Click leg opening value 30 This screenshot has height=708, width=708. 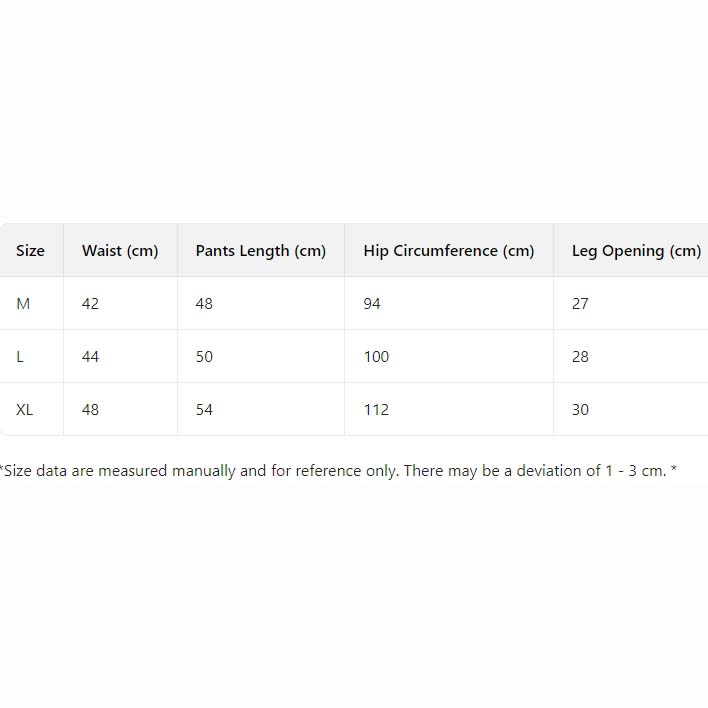(580, 410)
